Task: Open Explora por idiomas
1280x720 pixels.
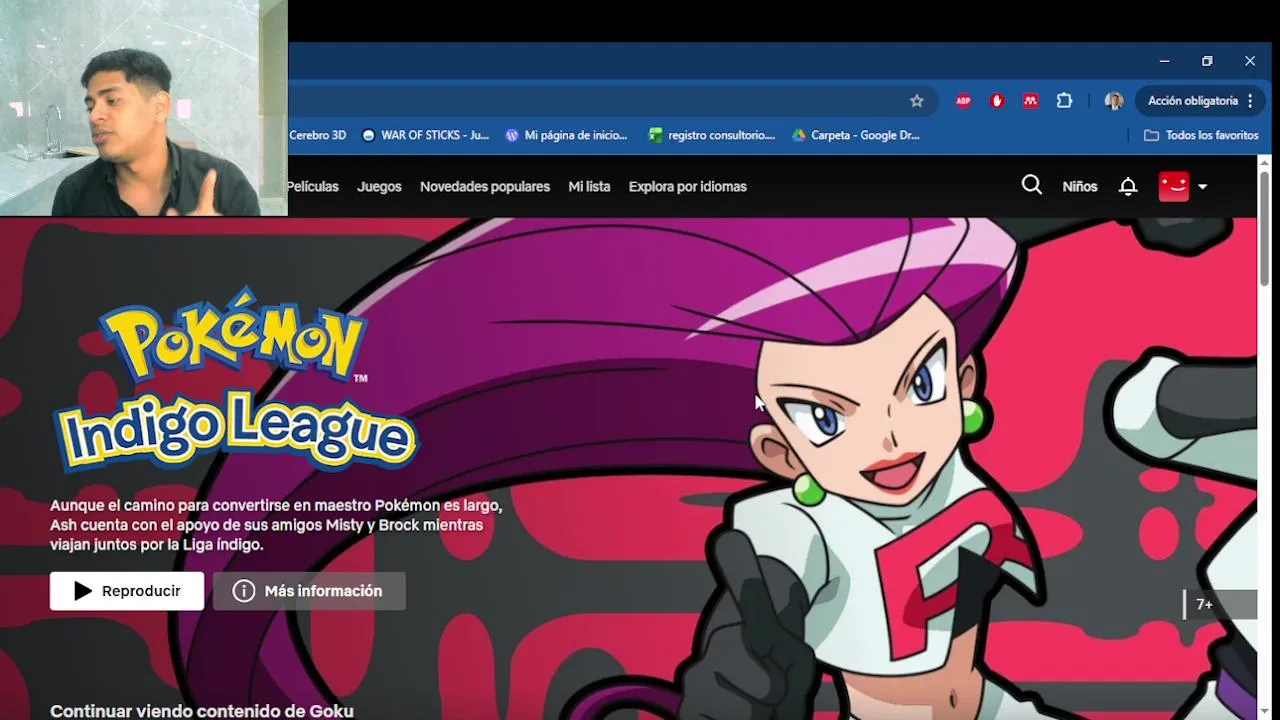Action: coord(688,187)
